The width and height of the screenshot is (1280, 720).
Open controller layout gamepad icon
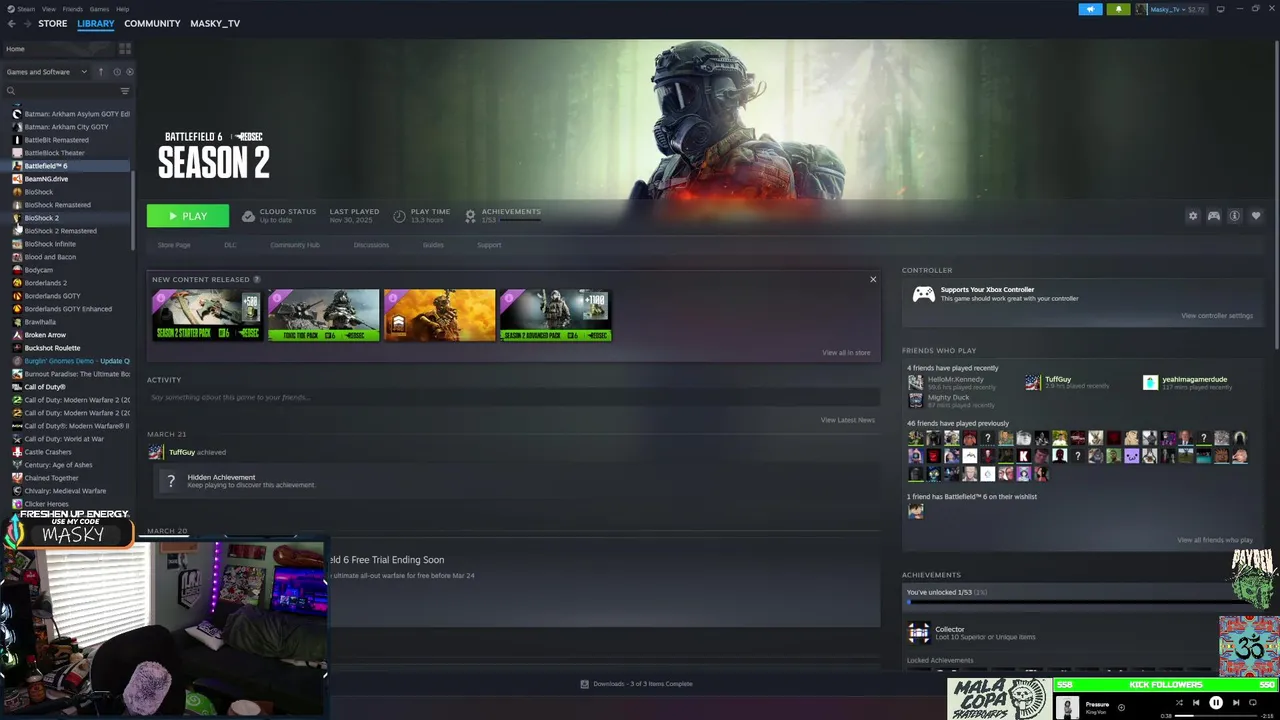pyautogui.click(x=1213, y=216)
